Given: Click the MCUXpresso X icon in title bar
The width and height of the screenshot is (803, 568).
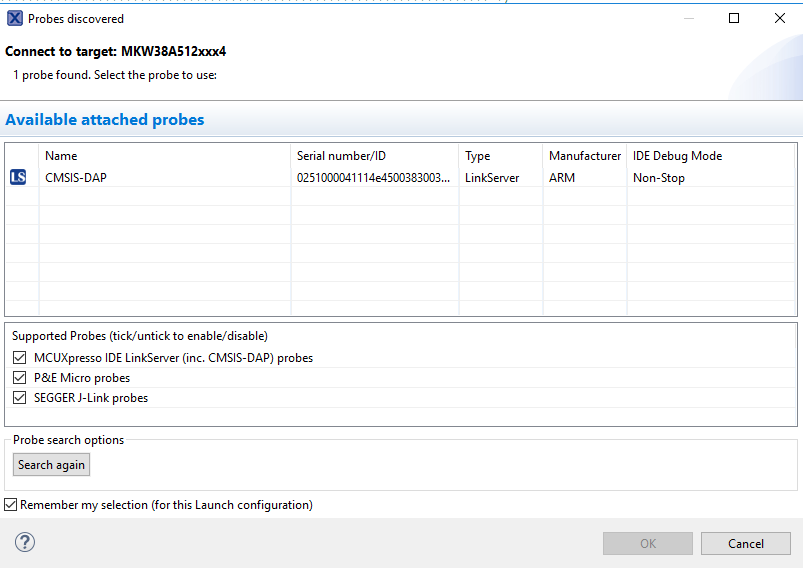Looking at the screenshot, I should [x=15, y=18].
